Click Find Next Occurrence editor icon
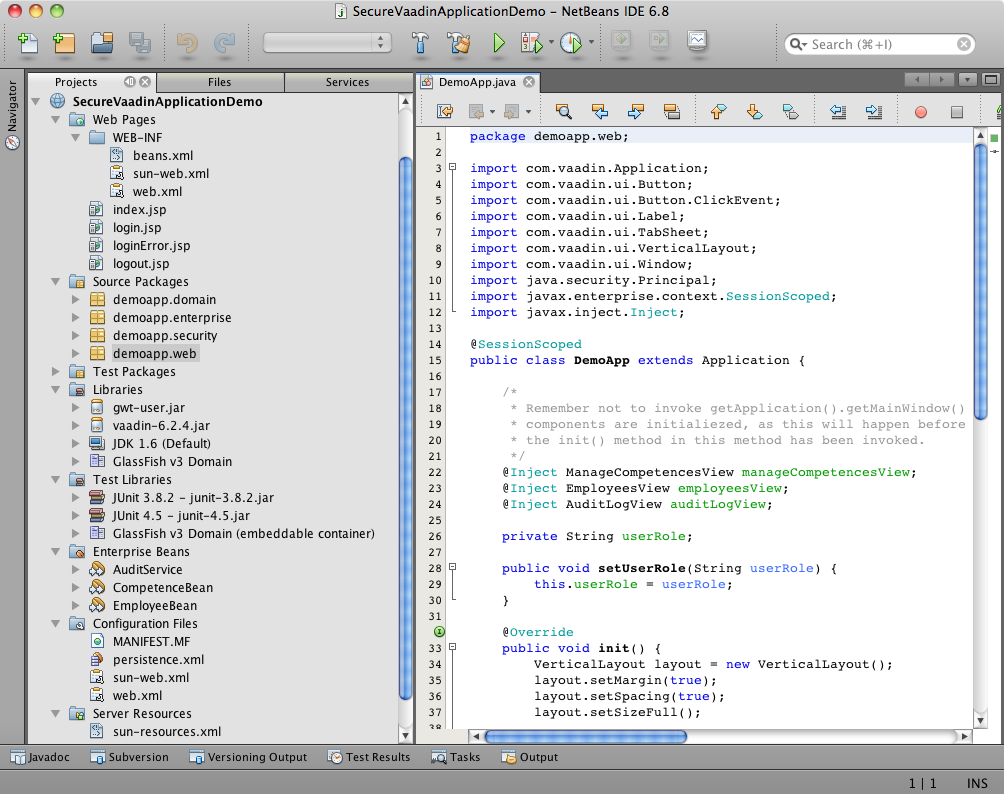The height and width of the screenshot is (794, 1004). (x=635, y=111)
